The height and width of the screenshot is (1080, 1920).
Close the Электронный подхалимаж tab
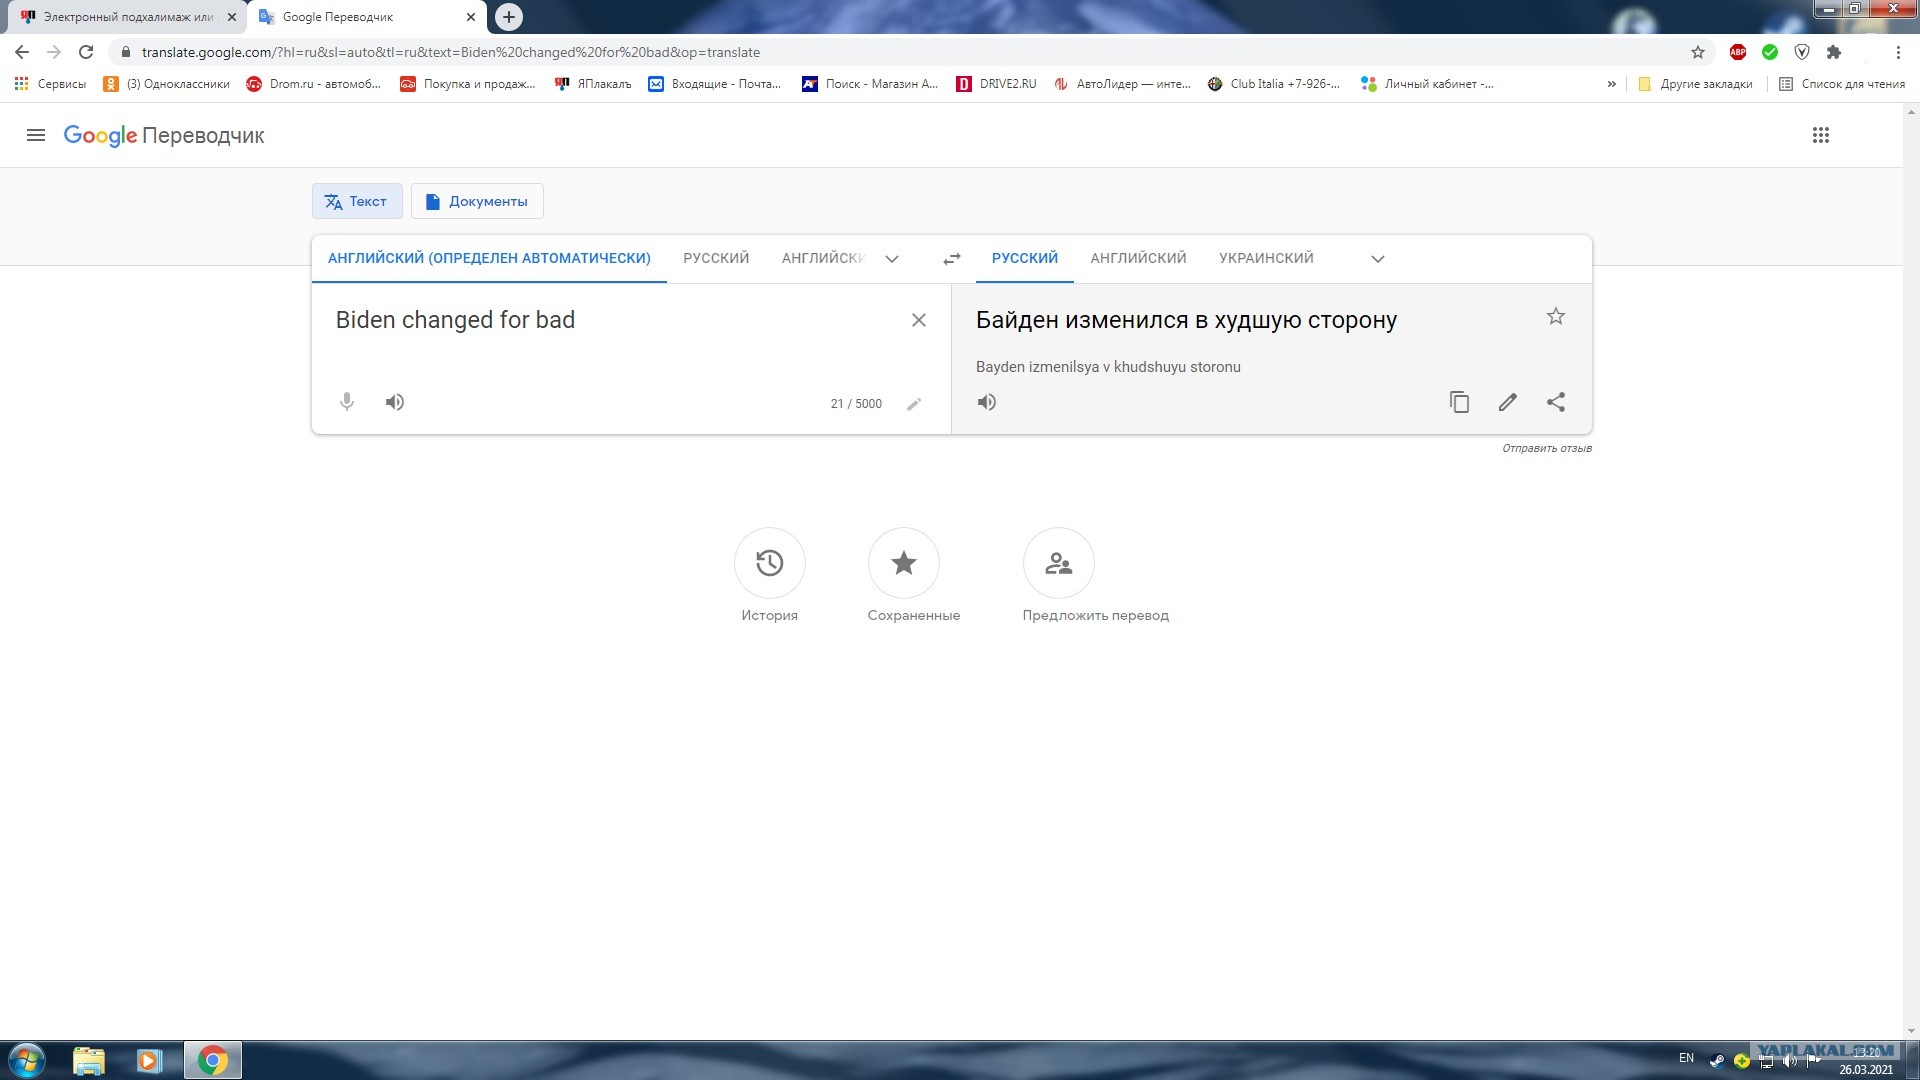click(x=232, y=17)
